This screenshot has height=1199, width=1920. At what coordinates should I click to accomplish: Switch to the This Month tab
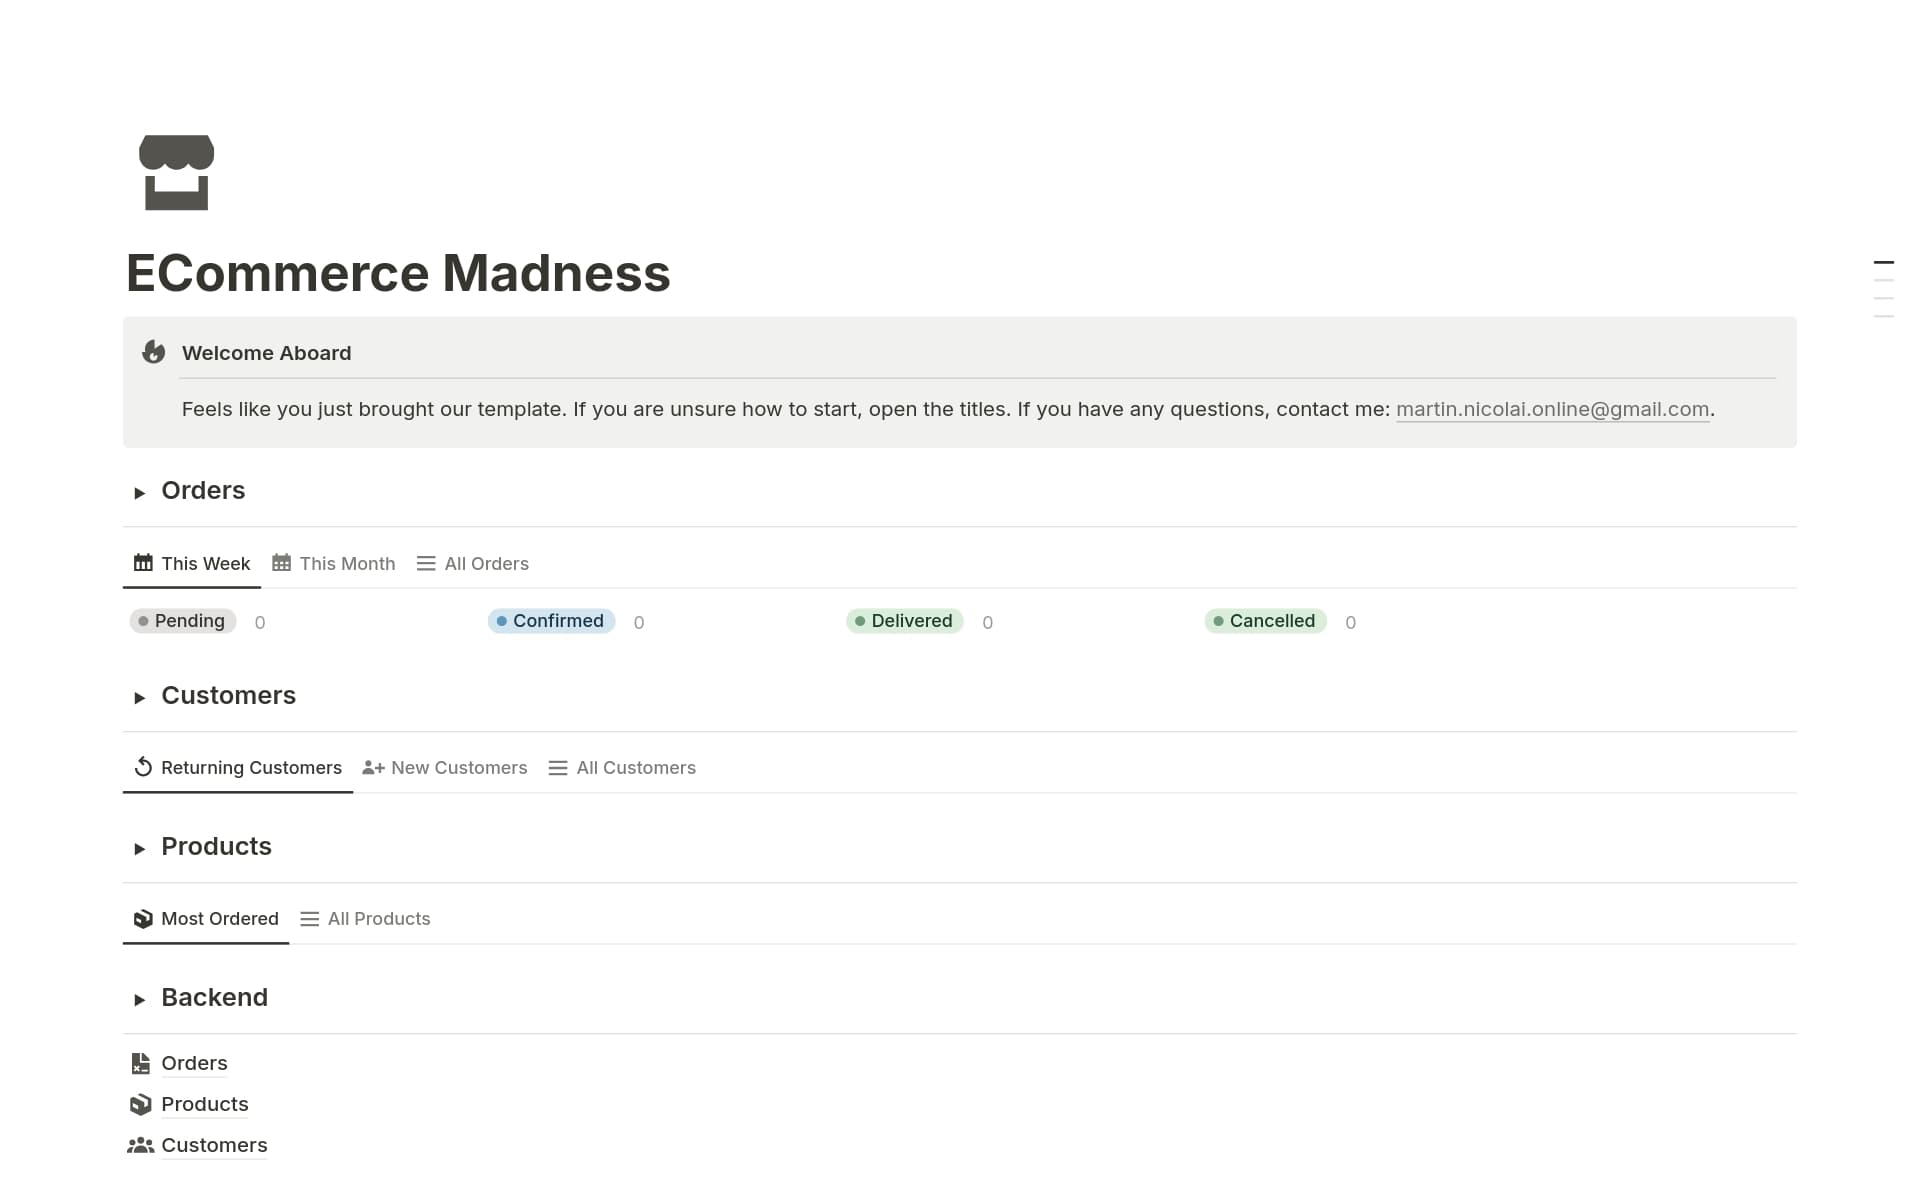[347, 563]
